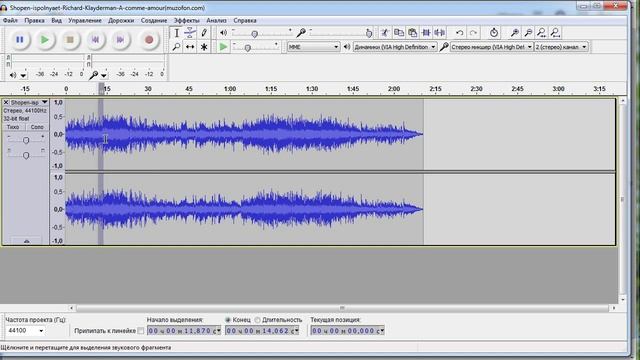This screenshot has width=640, height=360.
Task: Collapse the track with bottom arrow button
Action: [26, 241]
